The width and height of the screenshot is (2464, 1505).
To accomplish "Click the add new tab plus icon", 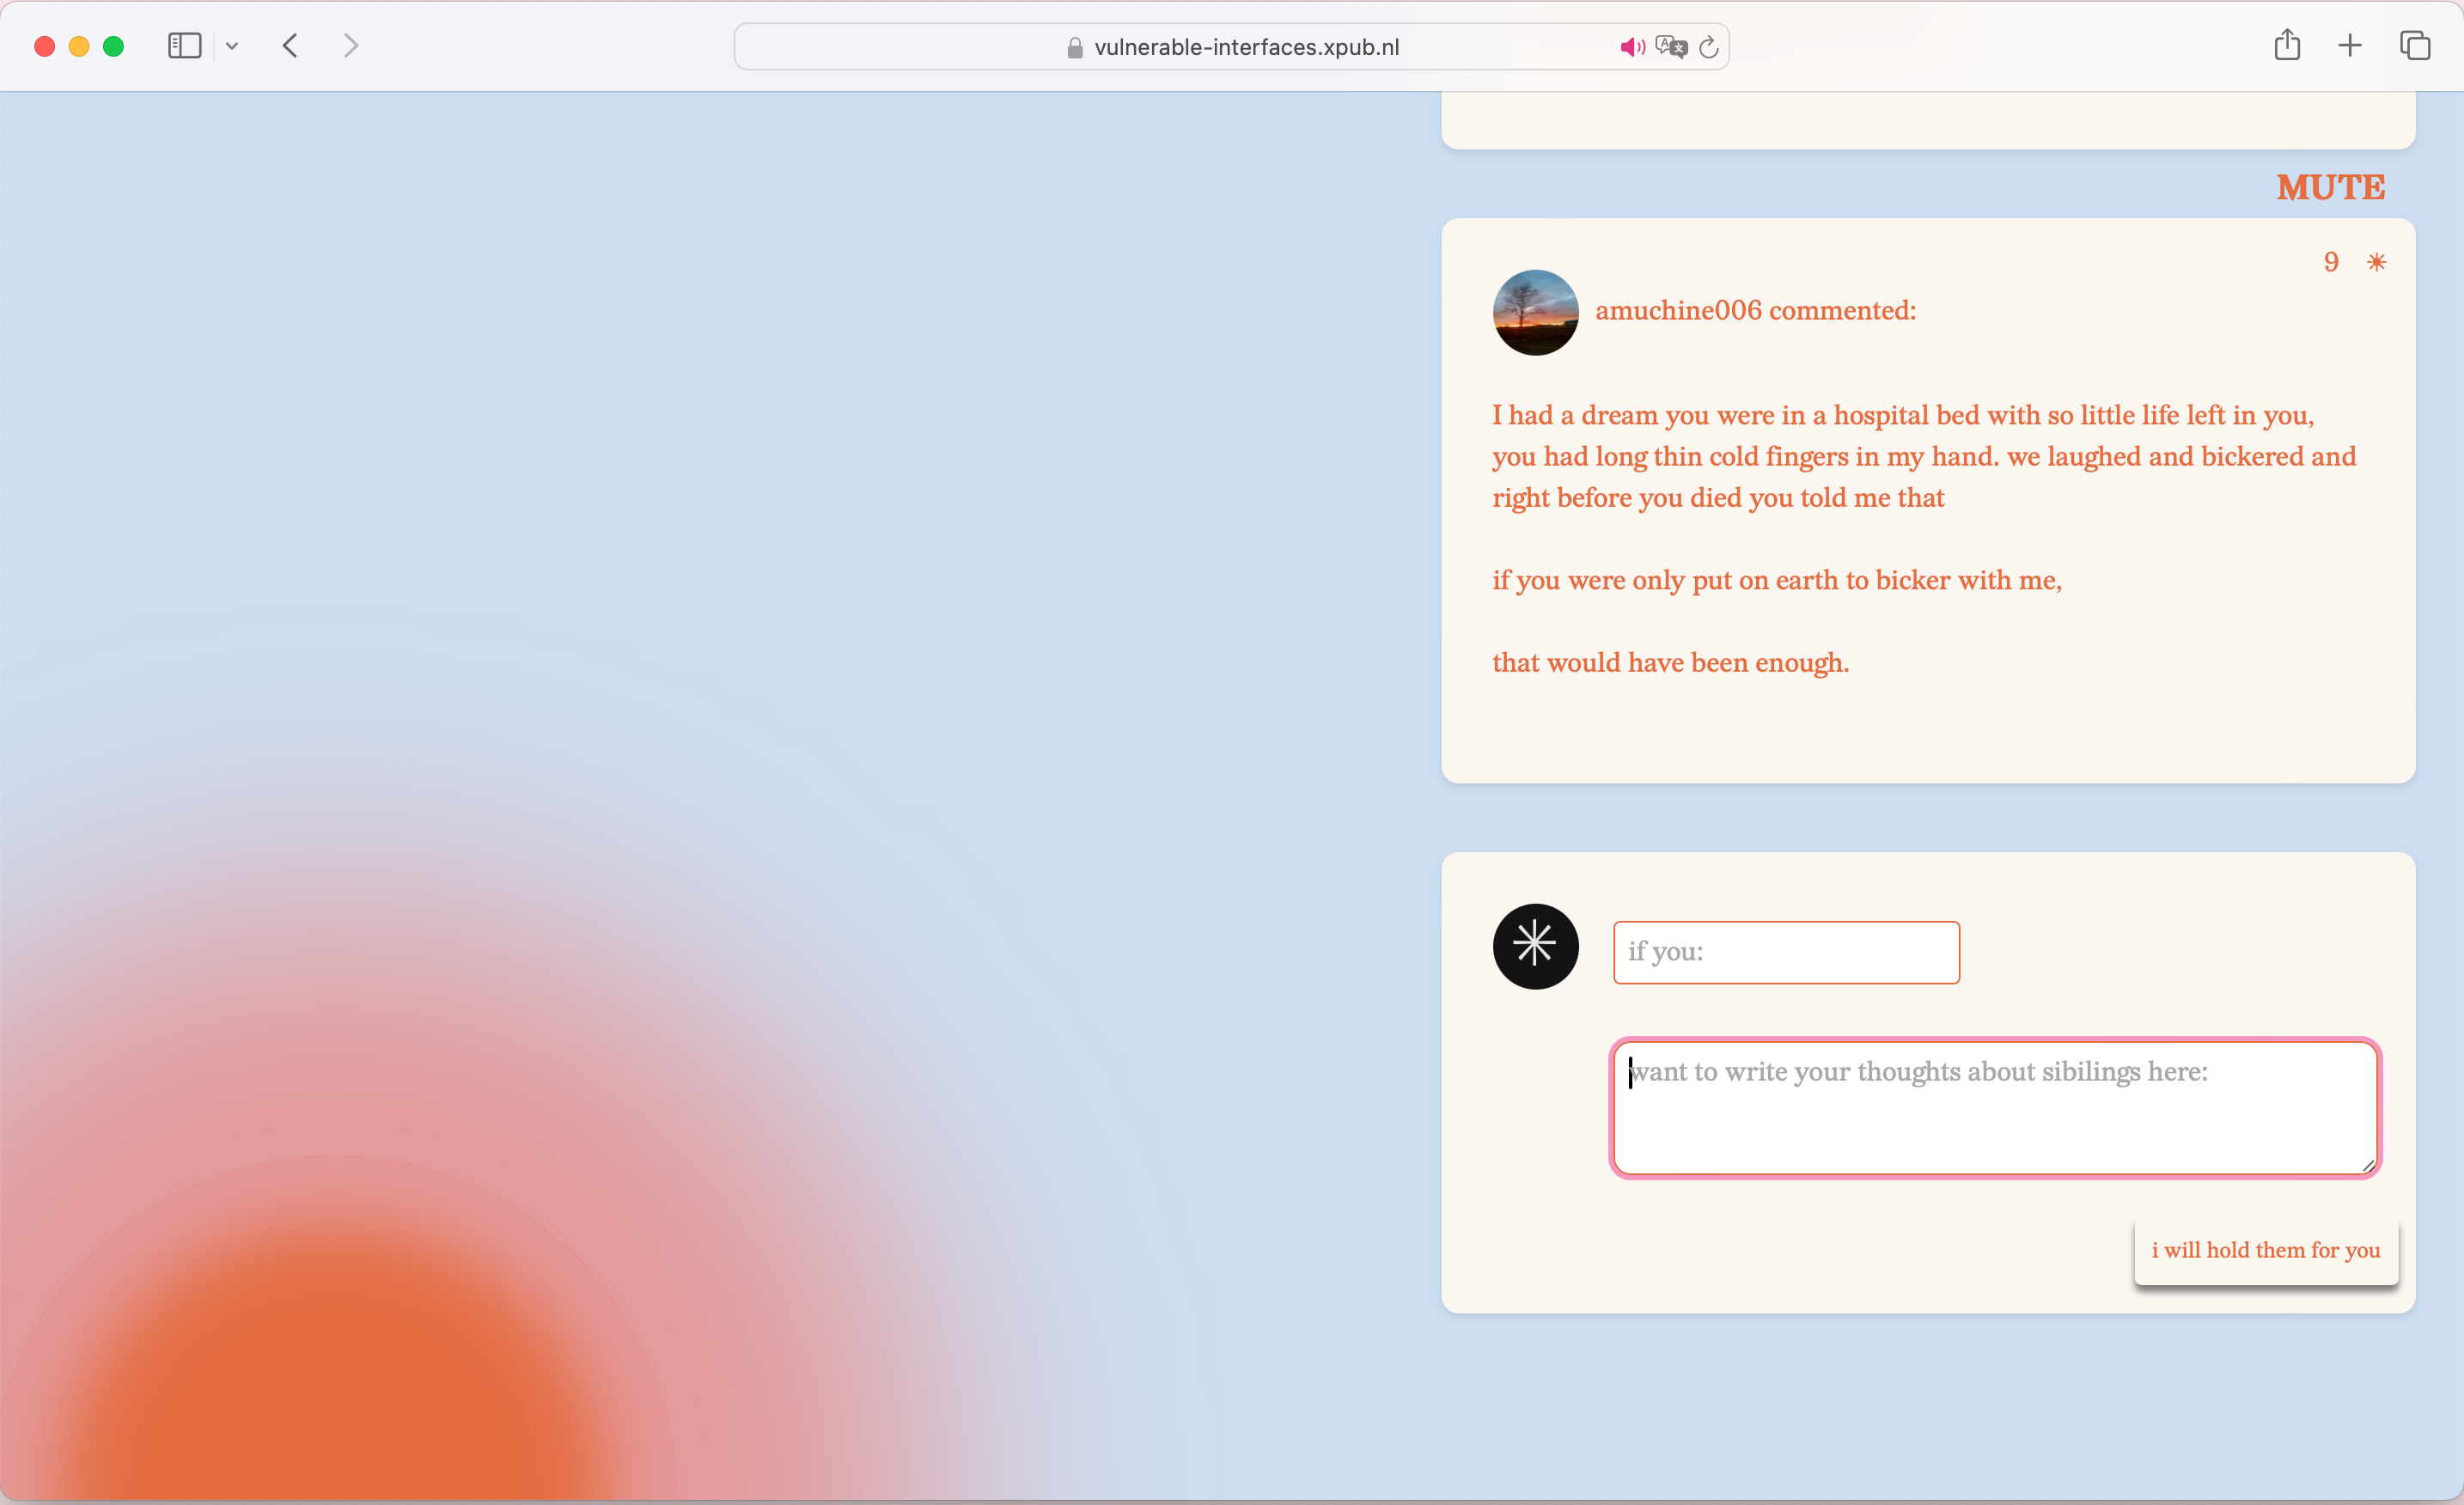I will point(2350,46).
